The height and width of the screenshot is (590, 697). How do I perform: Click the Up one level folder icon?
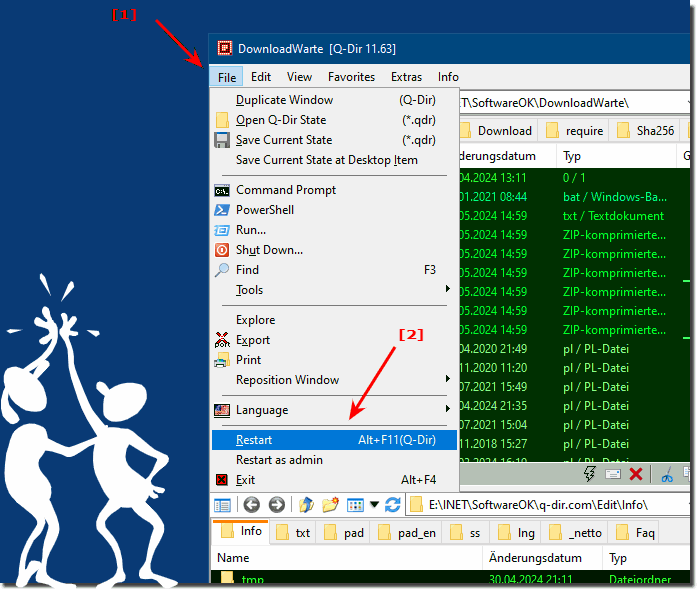click(x=306, y=505)
